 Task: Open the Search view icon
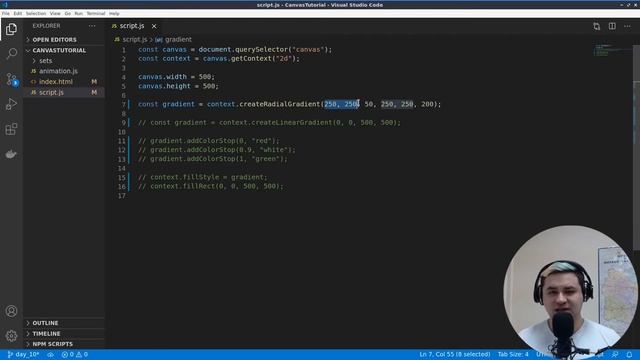pos(11,53)
